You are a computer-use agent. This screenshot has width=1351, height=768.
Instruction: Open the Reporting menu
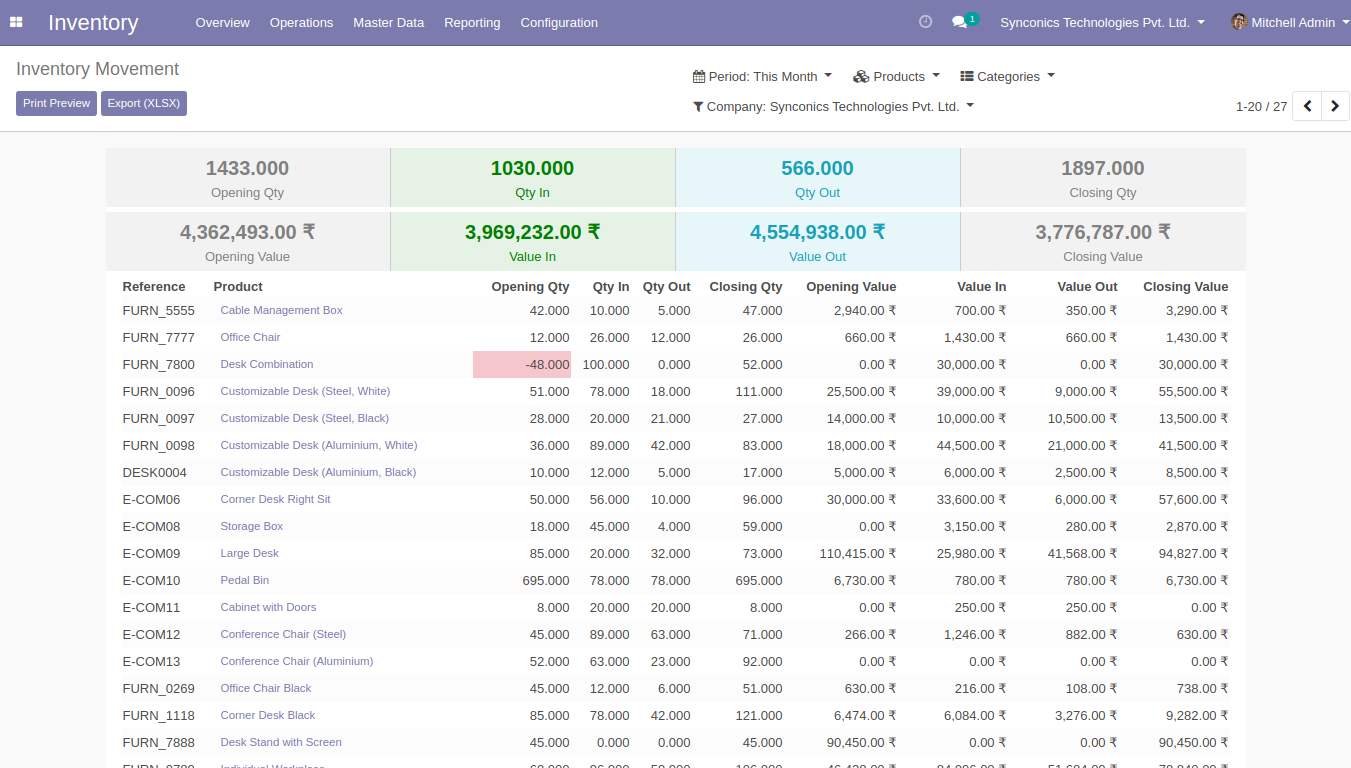click(472, 22)
